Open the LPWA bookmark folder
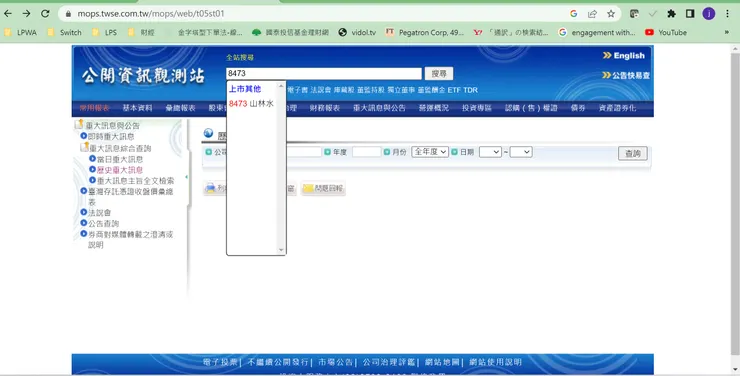740x376 pixels. tap(20, 33)
